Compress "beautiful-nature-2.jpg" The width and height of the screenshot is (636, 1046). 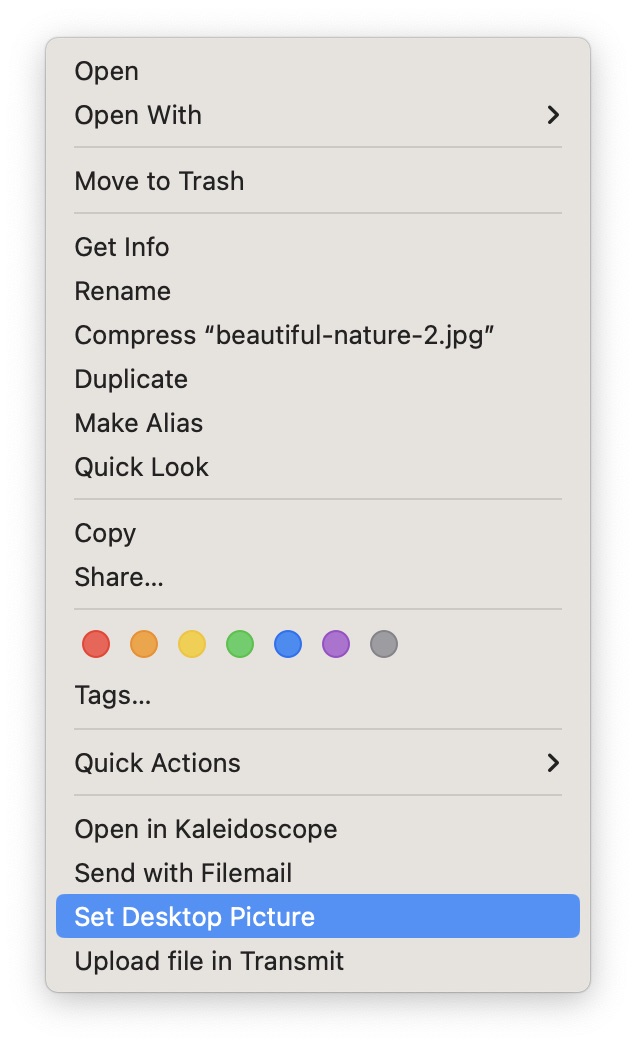pos(285,336)
